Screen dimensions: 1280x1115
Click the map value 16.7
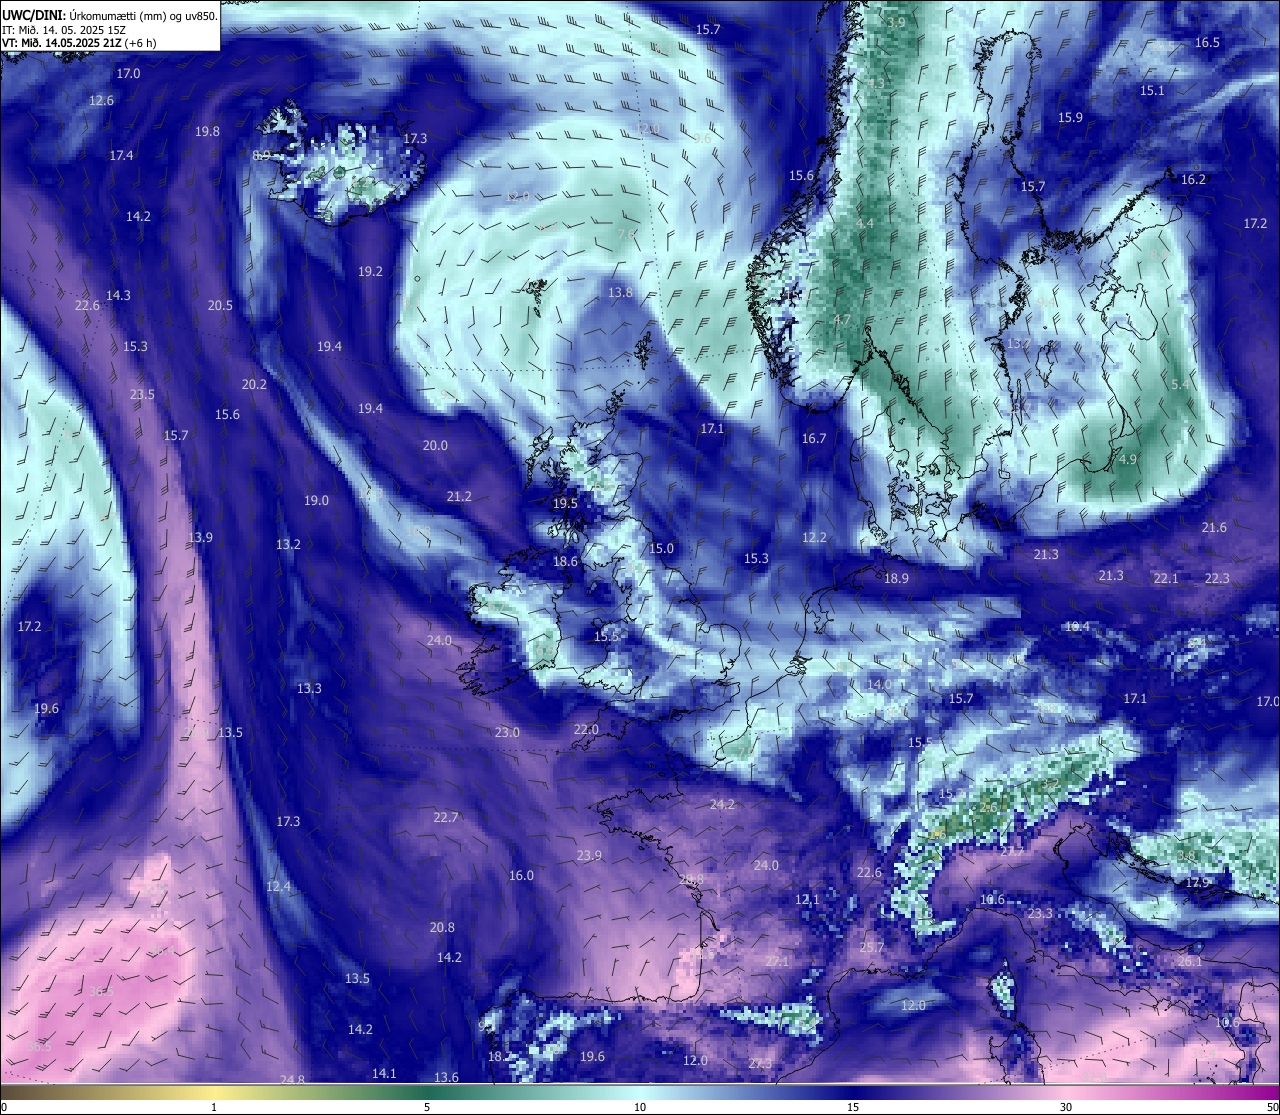(x=814, y=438)
